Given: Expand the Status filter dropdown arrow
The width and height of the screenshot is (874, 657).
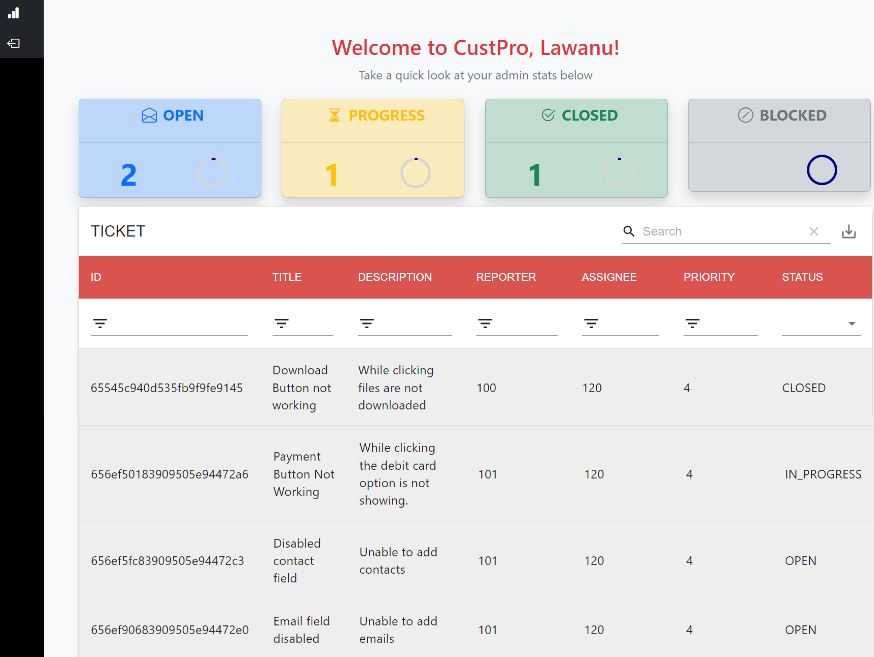Looking at the screenshot, I should click(x=851, y=324).
